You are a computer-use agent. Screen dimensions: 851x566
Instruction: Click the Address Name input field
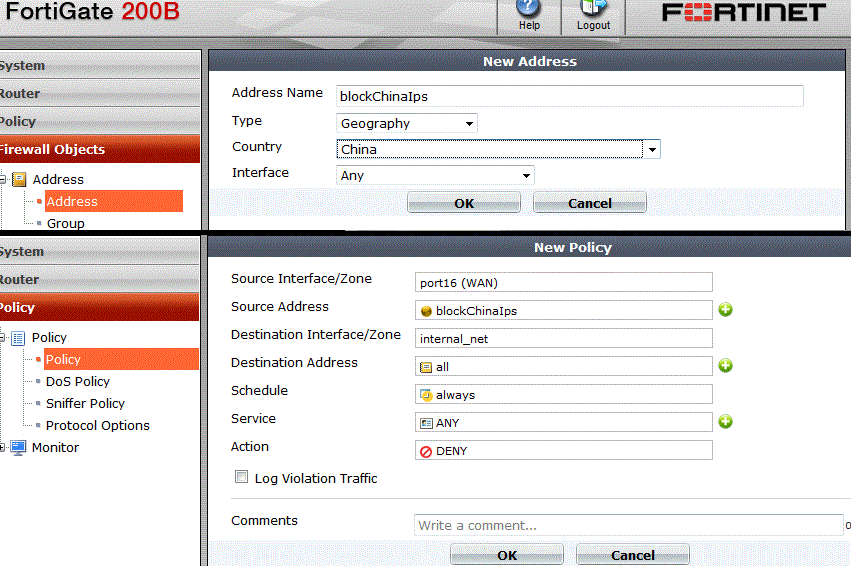[569, 96]
